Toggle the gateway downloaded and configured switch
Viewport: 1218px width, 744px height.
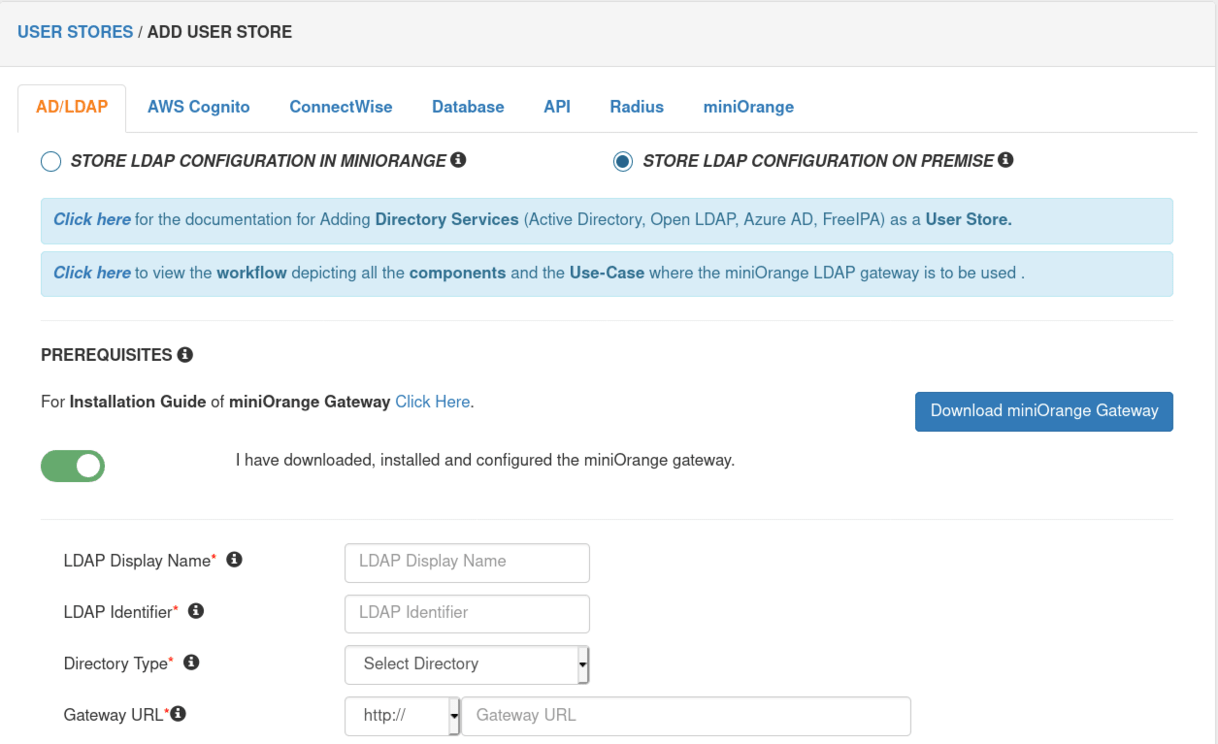pos(73,466)
